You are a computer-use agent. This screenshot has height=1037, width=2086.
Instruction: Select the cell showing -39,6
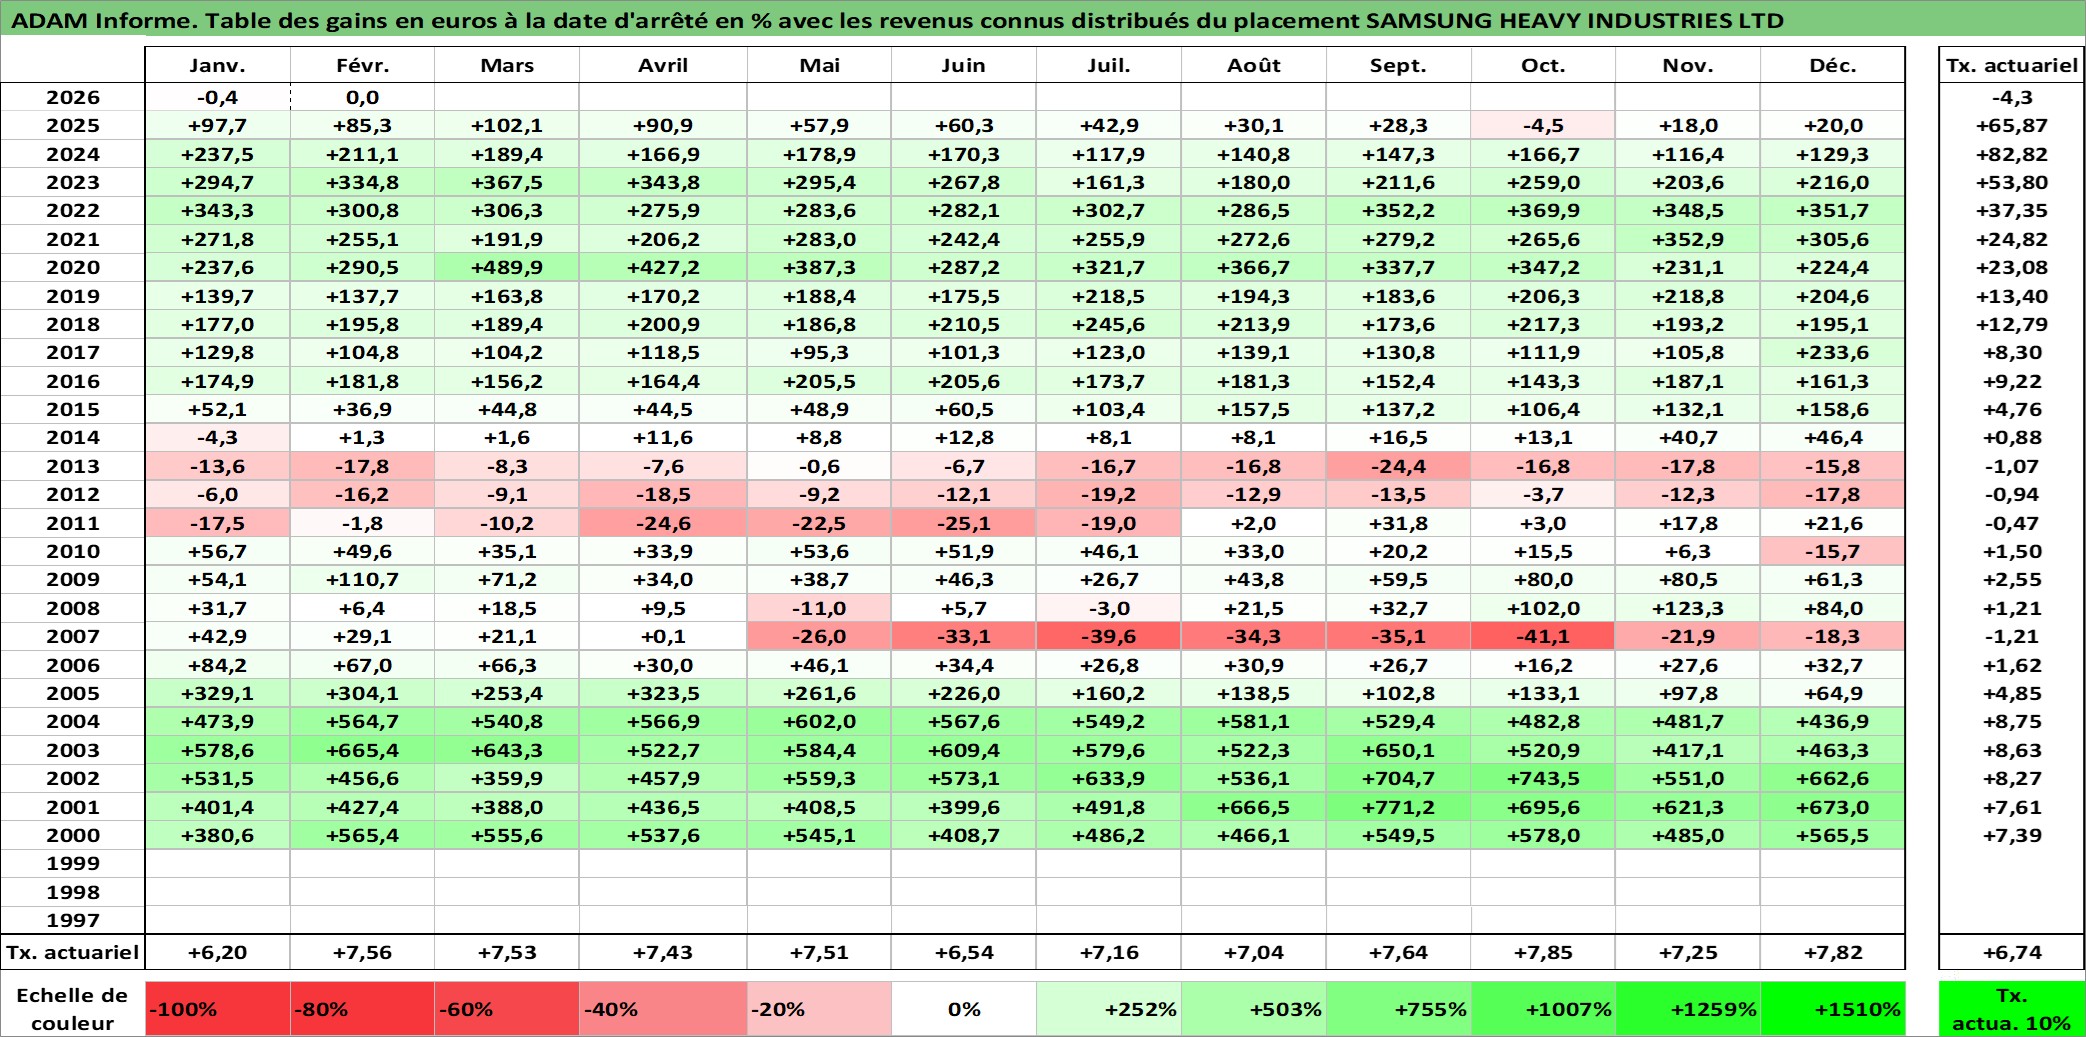click(x=1109, y=636)
